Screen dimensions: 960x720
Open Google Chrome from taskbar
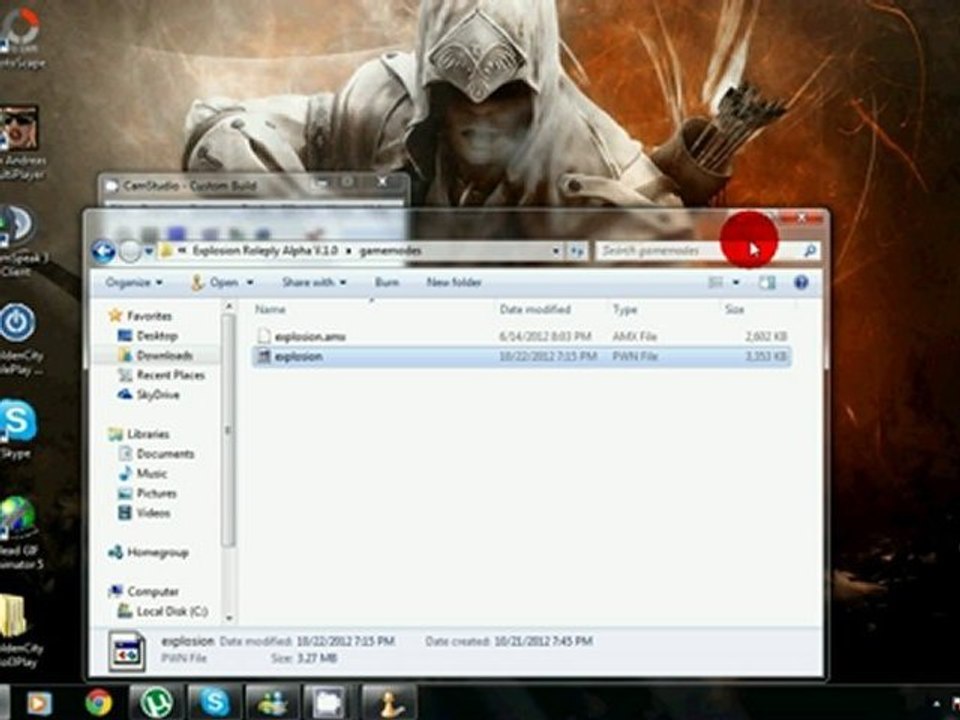[99, 702]
